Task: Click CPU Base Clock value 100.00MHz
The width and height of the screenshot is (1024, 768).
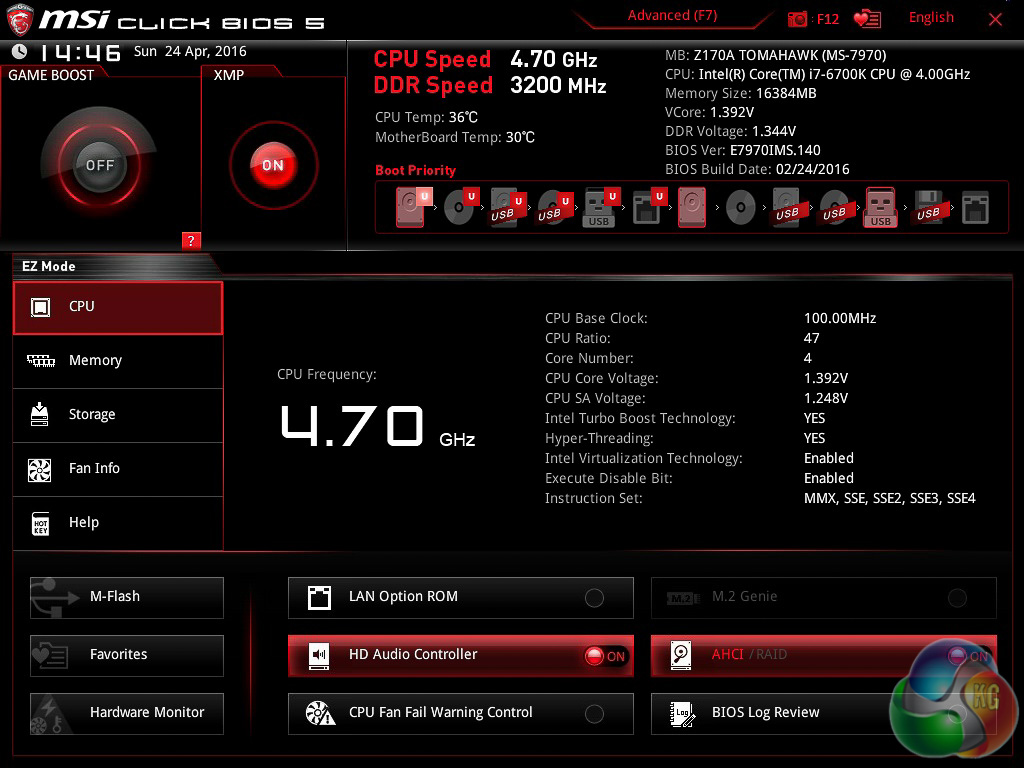Action: click(x=840, y=318)
